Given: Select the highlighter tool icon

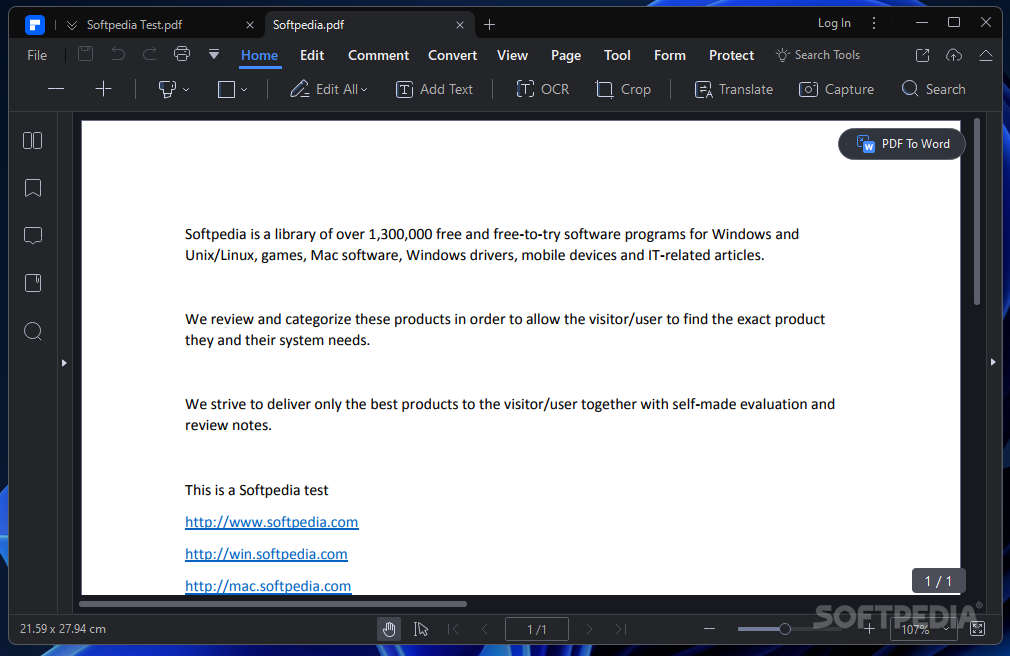Looking at the screenshot, I should 167,89.
